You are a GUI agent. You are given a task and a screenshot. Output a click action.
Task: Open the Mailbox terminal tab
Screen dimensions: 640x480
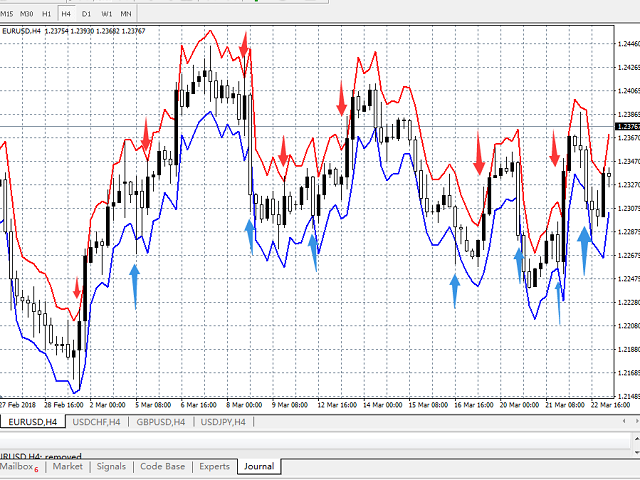[x=17, y=467]
